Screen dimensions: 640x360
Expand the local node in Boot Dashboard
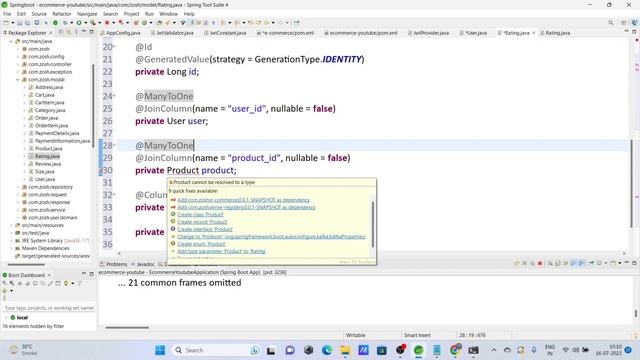pyautogui.click(x=6, y=317)
